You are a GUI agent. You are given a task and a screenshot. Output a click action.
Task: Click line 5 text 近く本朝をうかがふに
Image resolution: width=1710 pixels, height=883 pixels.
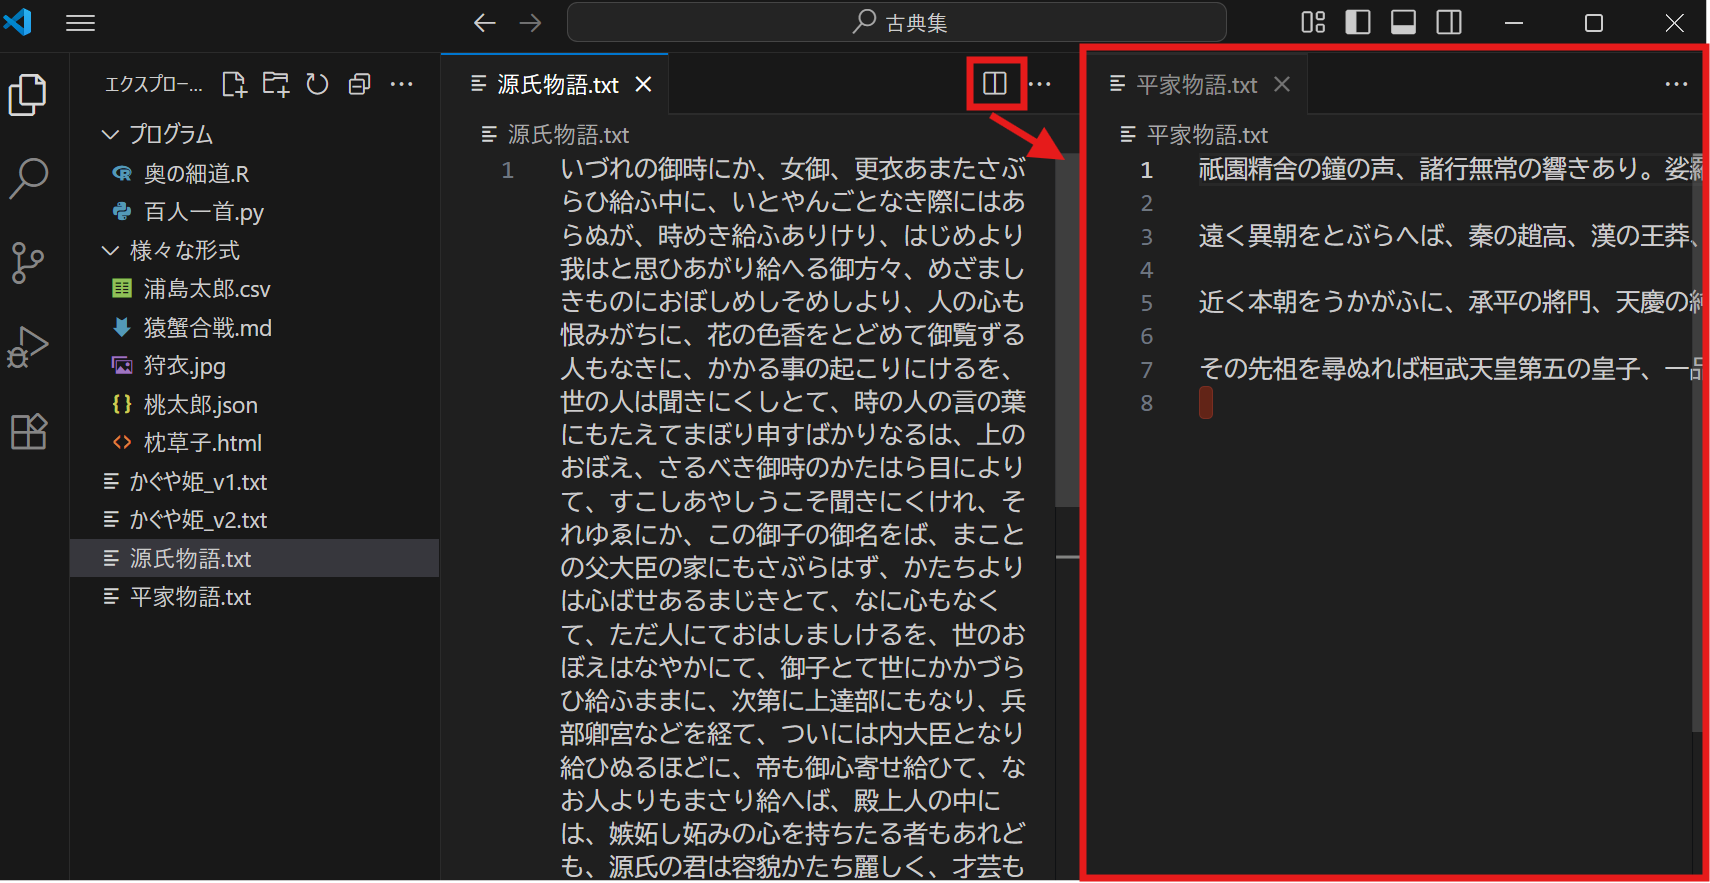click(x=1322, y=303)
